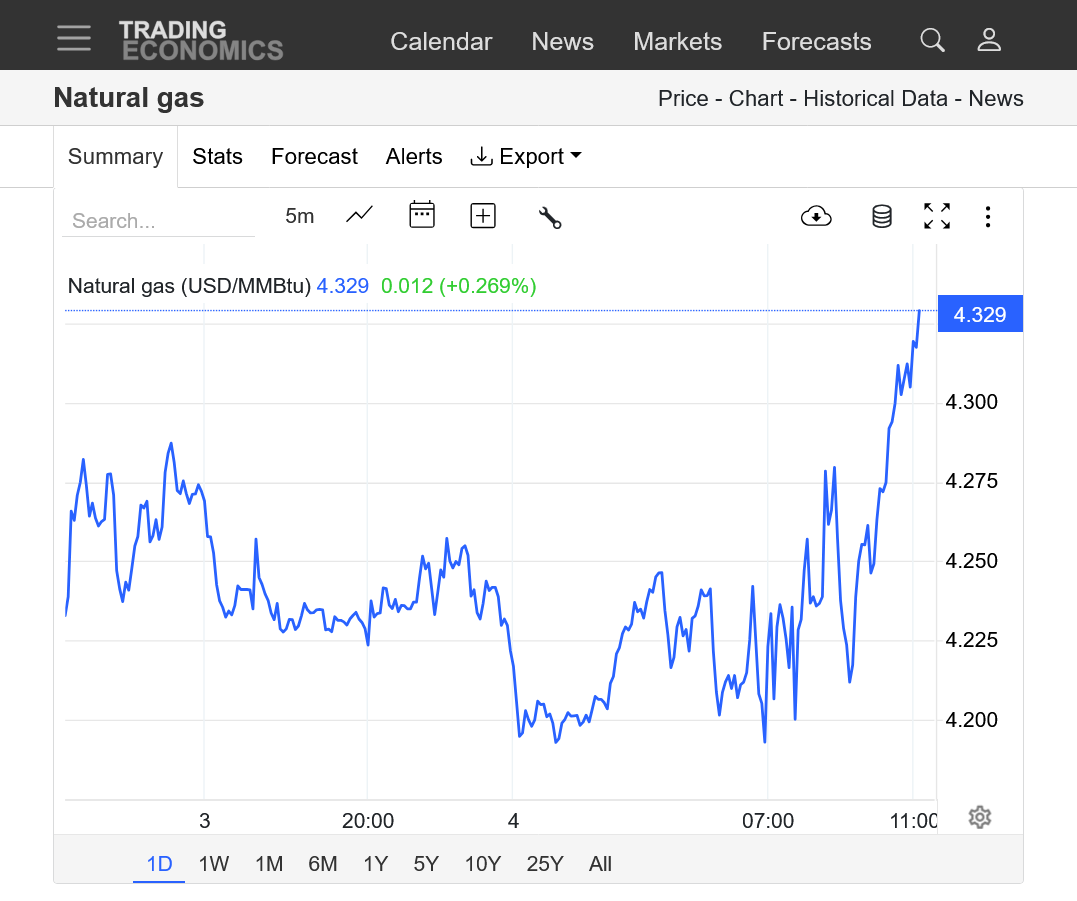Select the 1Y time range
1077x901 pixels.
(375, 864)
